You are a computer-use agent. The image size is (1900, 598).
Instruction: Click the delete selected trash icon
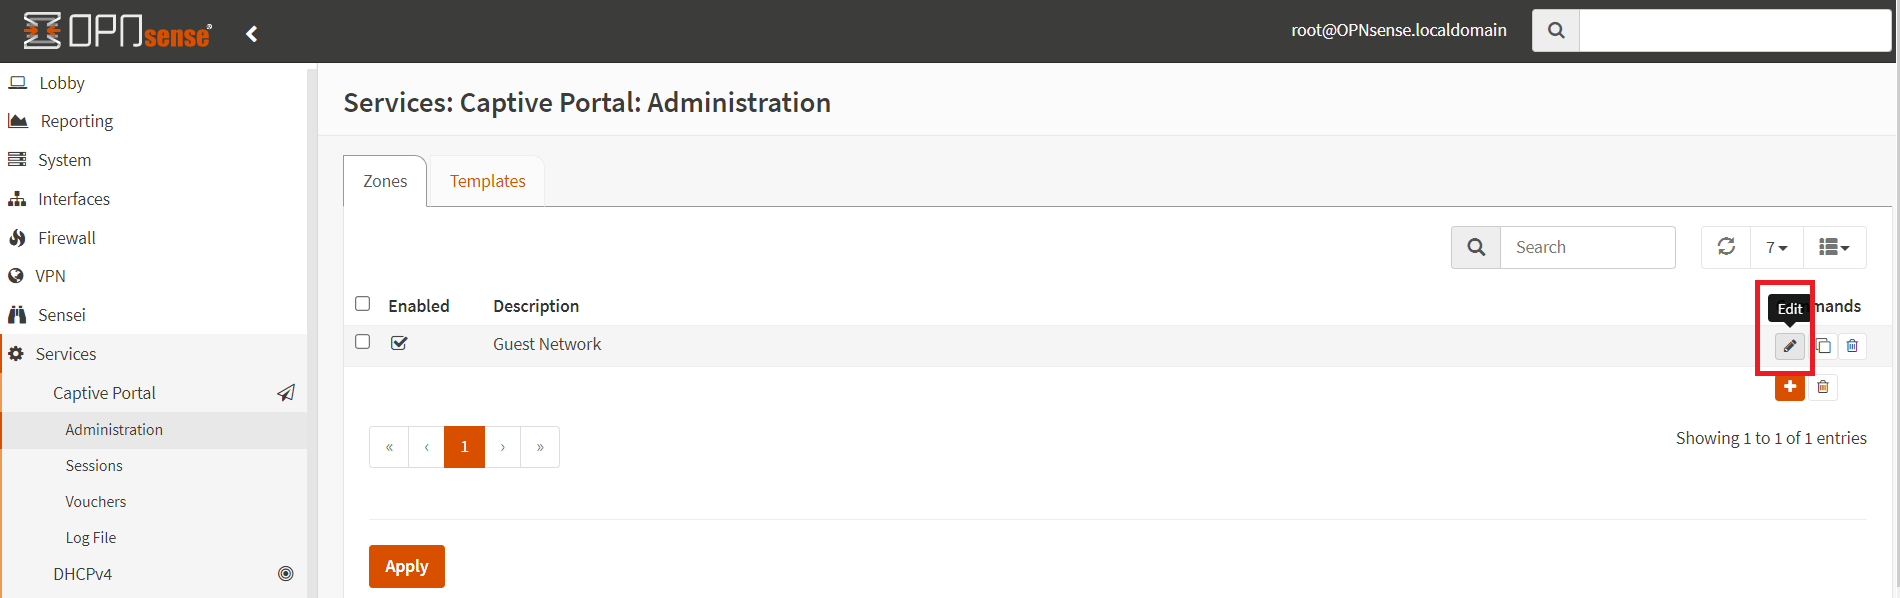pyautogui.click(x=1823, y=387)
